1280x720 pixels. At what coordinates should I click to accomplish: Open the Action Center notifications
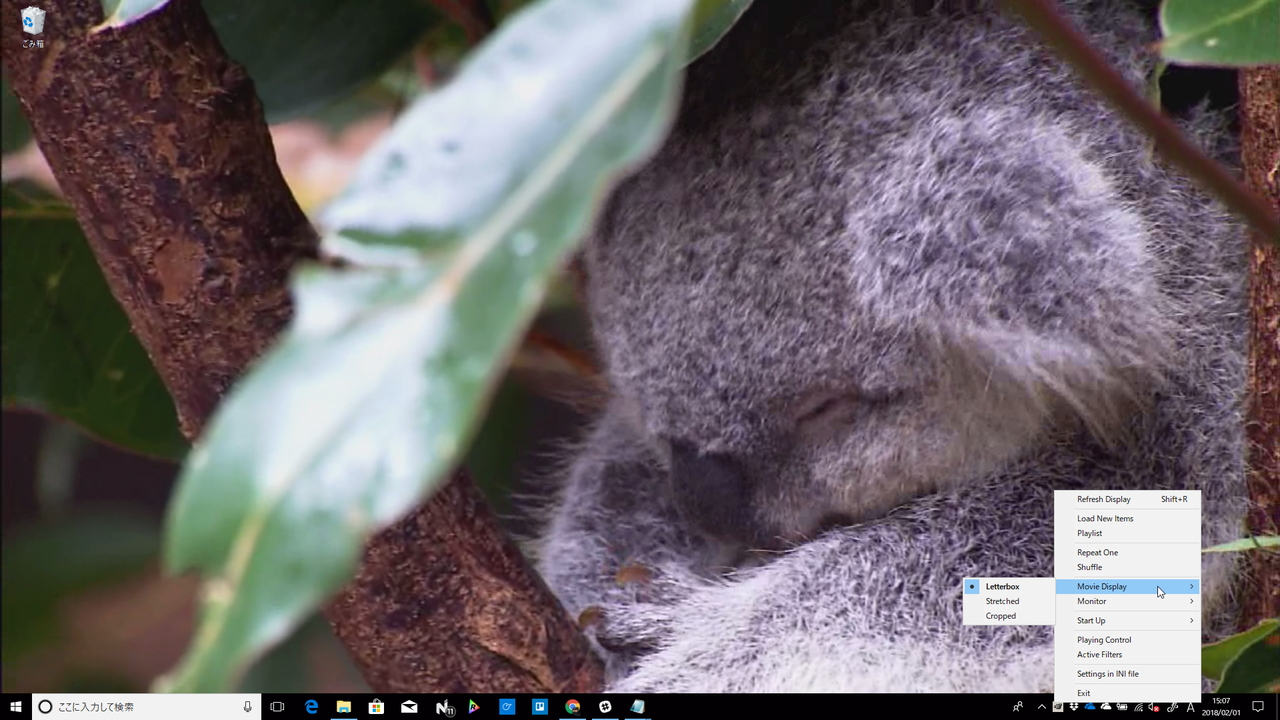[1258, 707]
